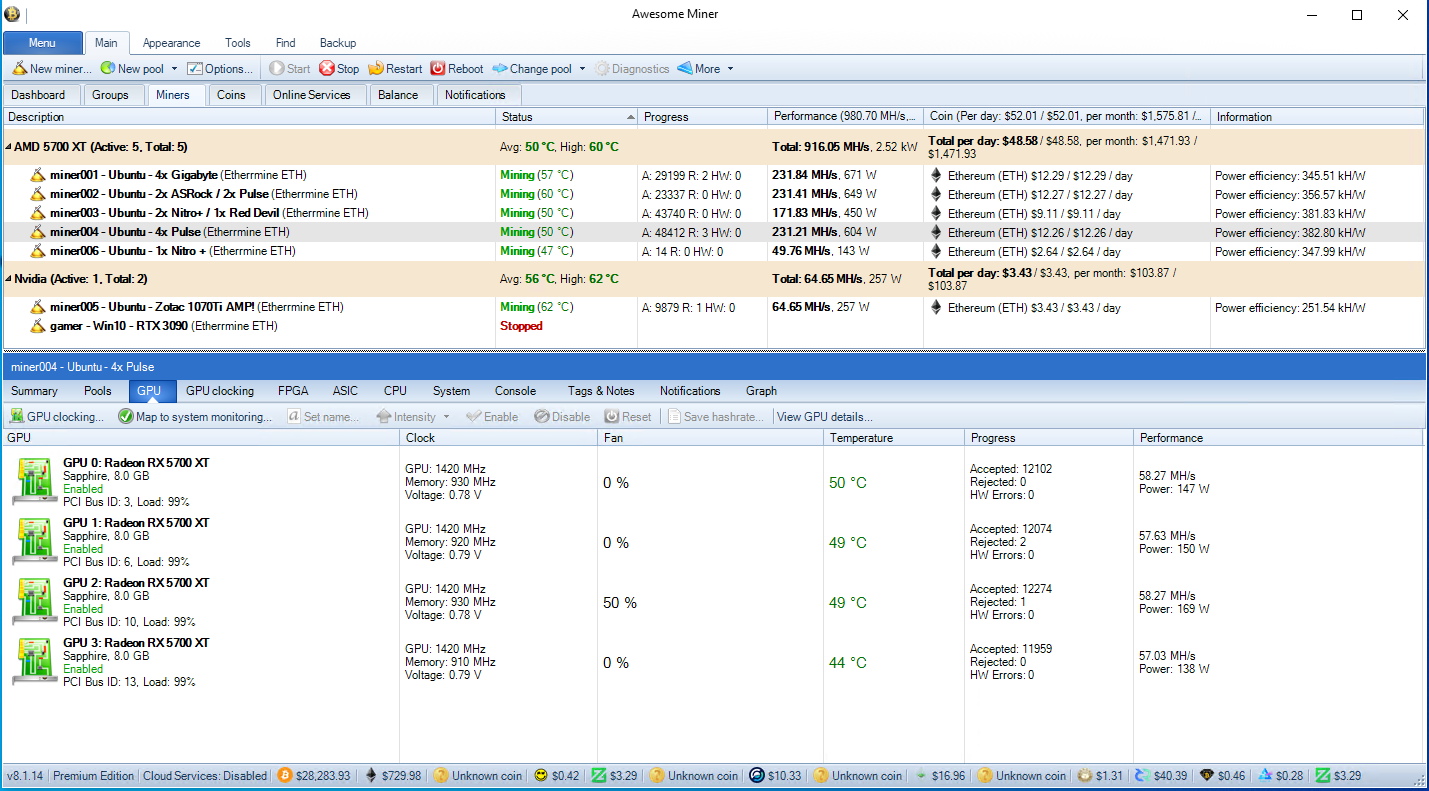
Task: Open the Graph detail tab
Action: click(x=761, y=391)
